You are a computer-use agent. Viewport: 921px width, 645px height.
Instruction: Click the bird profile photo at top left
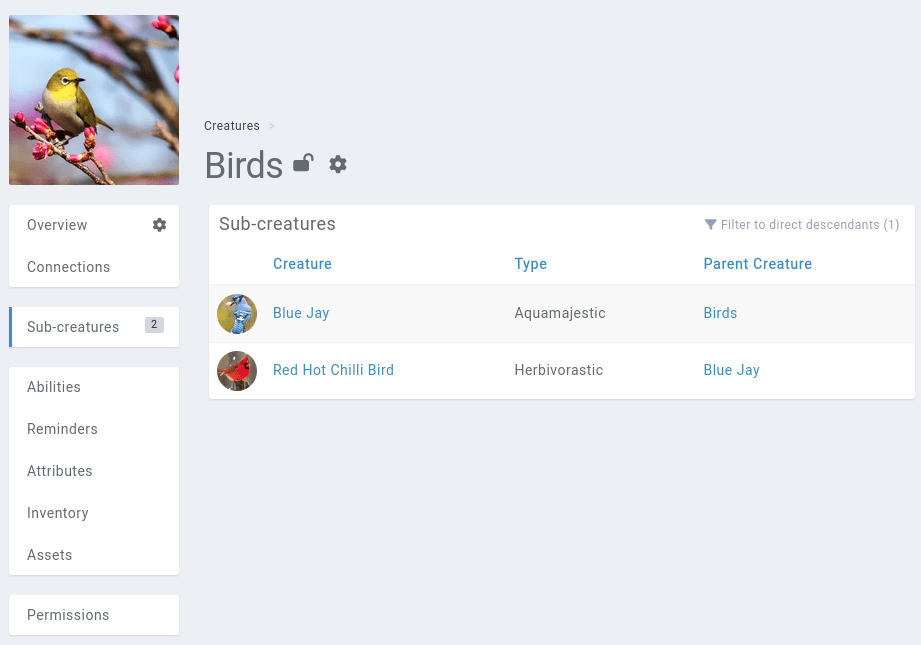point(93,100)
